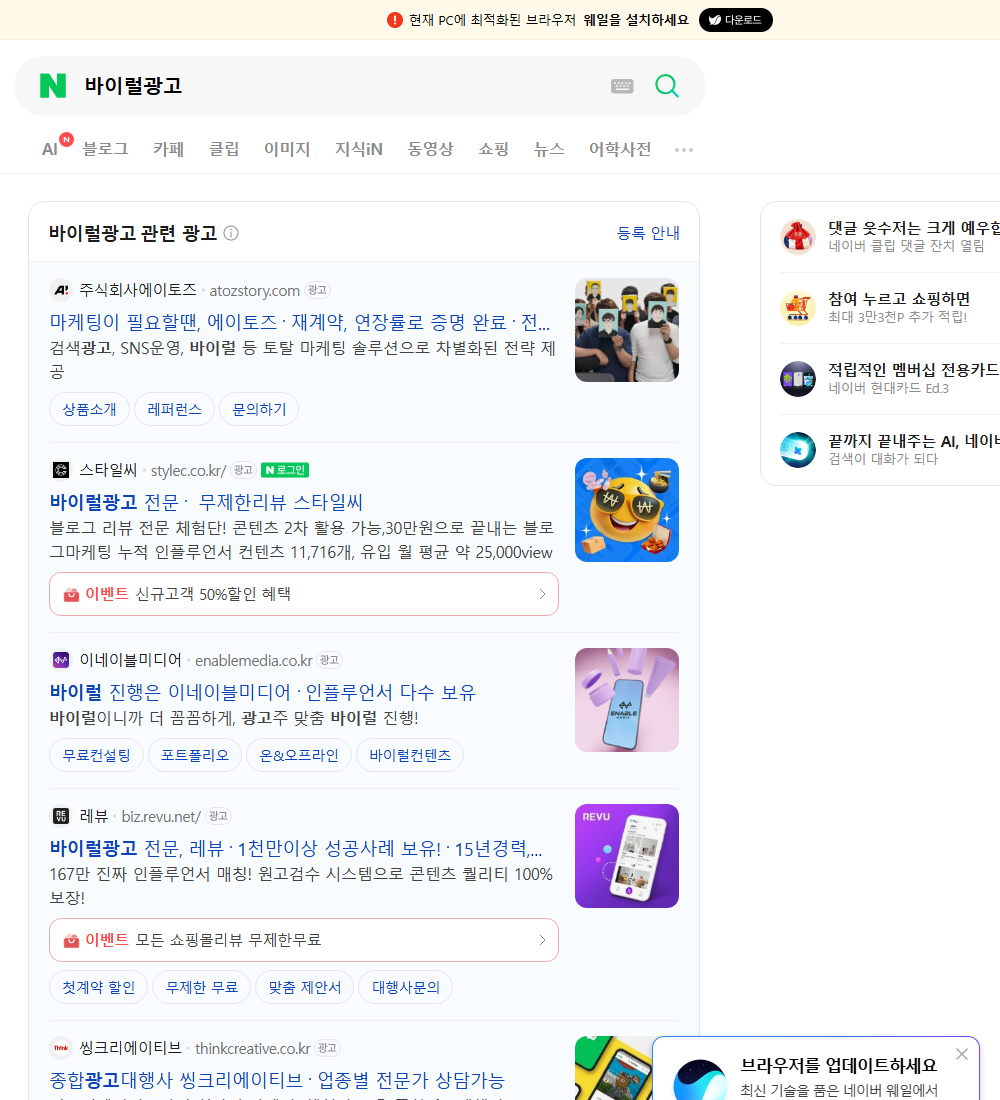Open the atozstory.com URL text
Image resolution: width=1000 pixels, height=1100 pixels.
[x=254, y=290]
